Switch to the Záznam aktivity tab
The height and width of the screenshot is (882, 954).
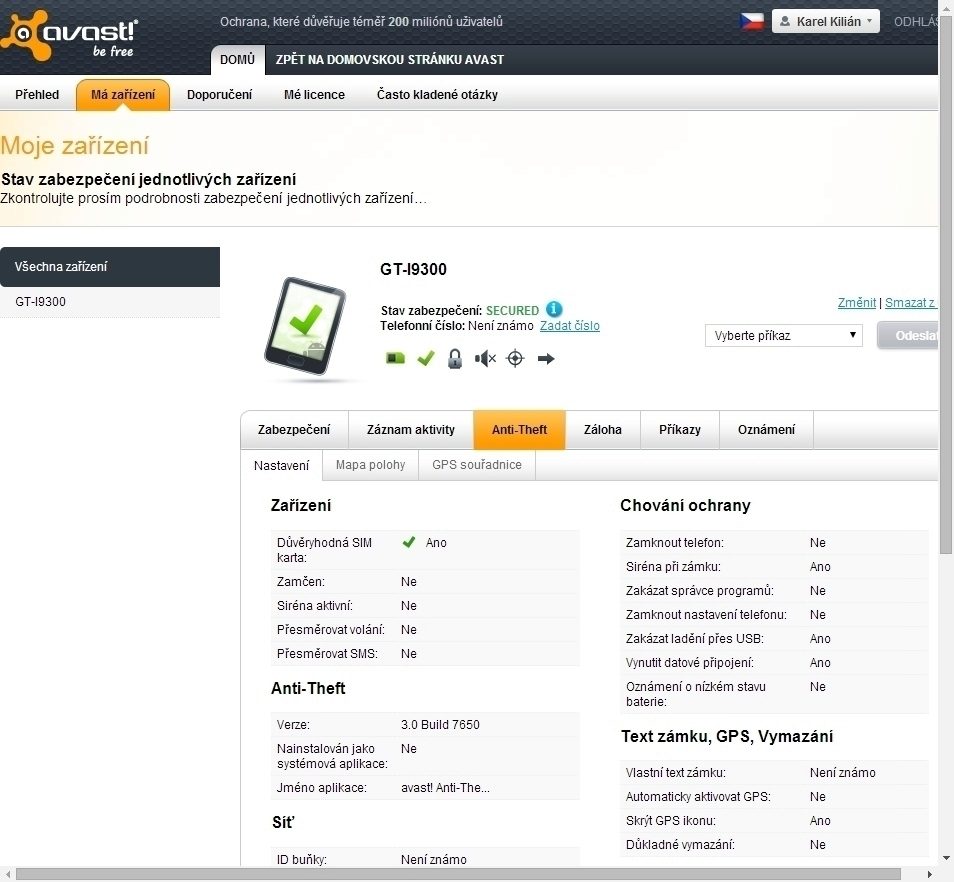pos(411,429)
